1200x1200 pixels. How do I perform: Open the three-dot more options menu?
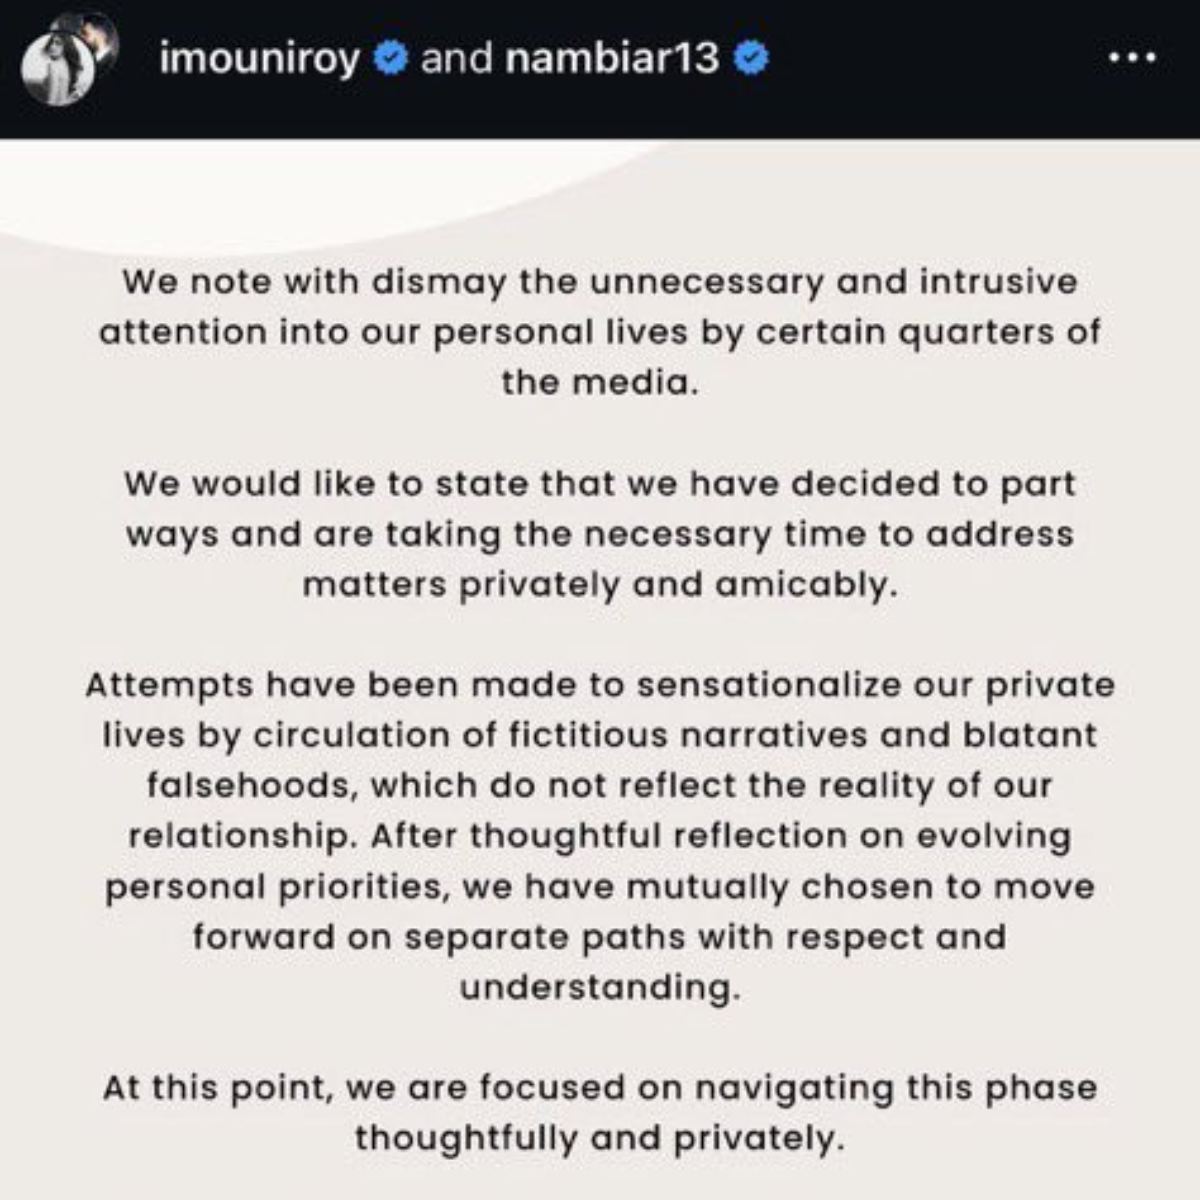(1132, 59)
